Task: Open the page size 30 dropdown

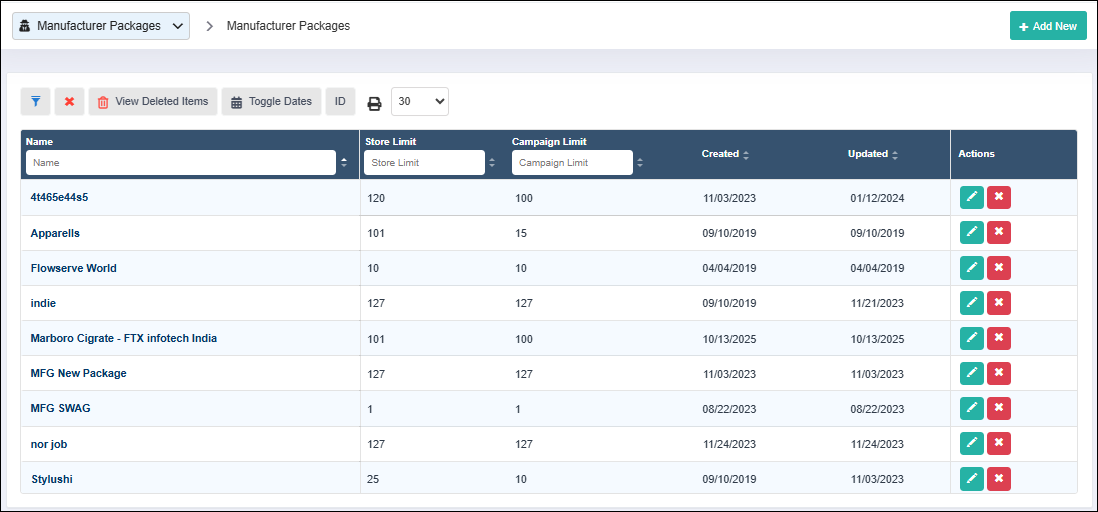Action: point(419,101)
